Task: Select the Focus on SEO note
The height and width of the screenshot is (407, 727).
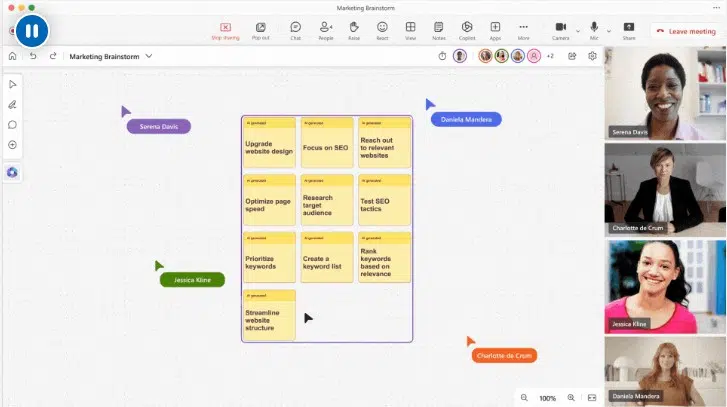Action: (327, 142)
